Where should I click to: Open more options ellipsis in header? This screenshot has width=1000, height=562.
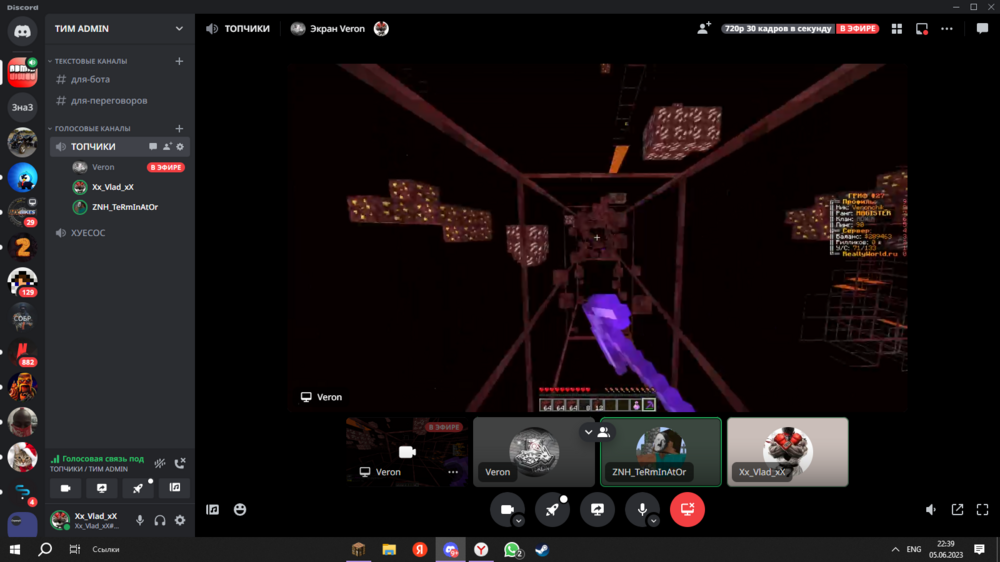[947, 29]
